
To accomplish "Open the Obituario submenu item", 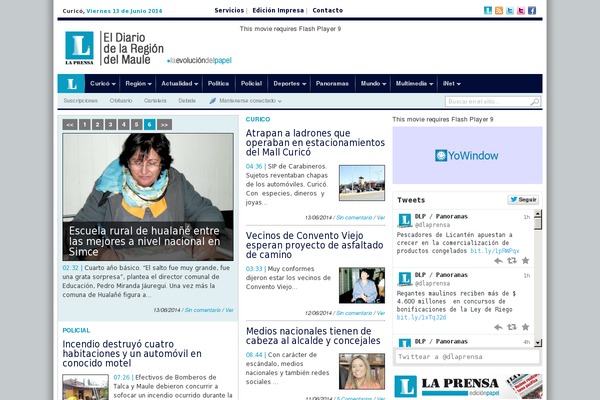I will click(121, 101).
